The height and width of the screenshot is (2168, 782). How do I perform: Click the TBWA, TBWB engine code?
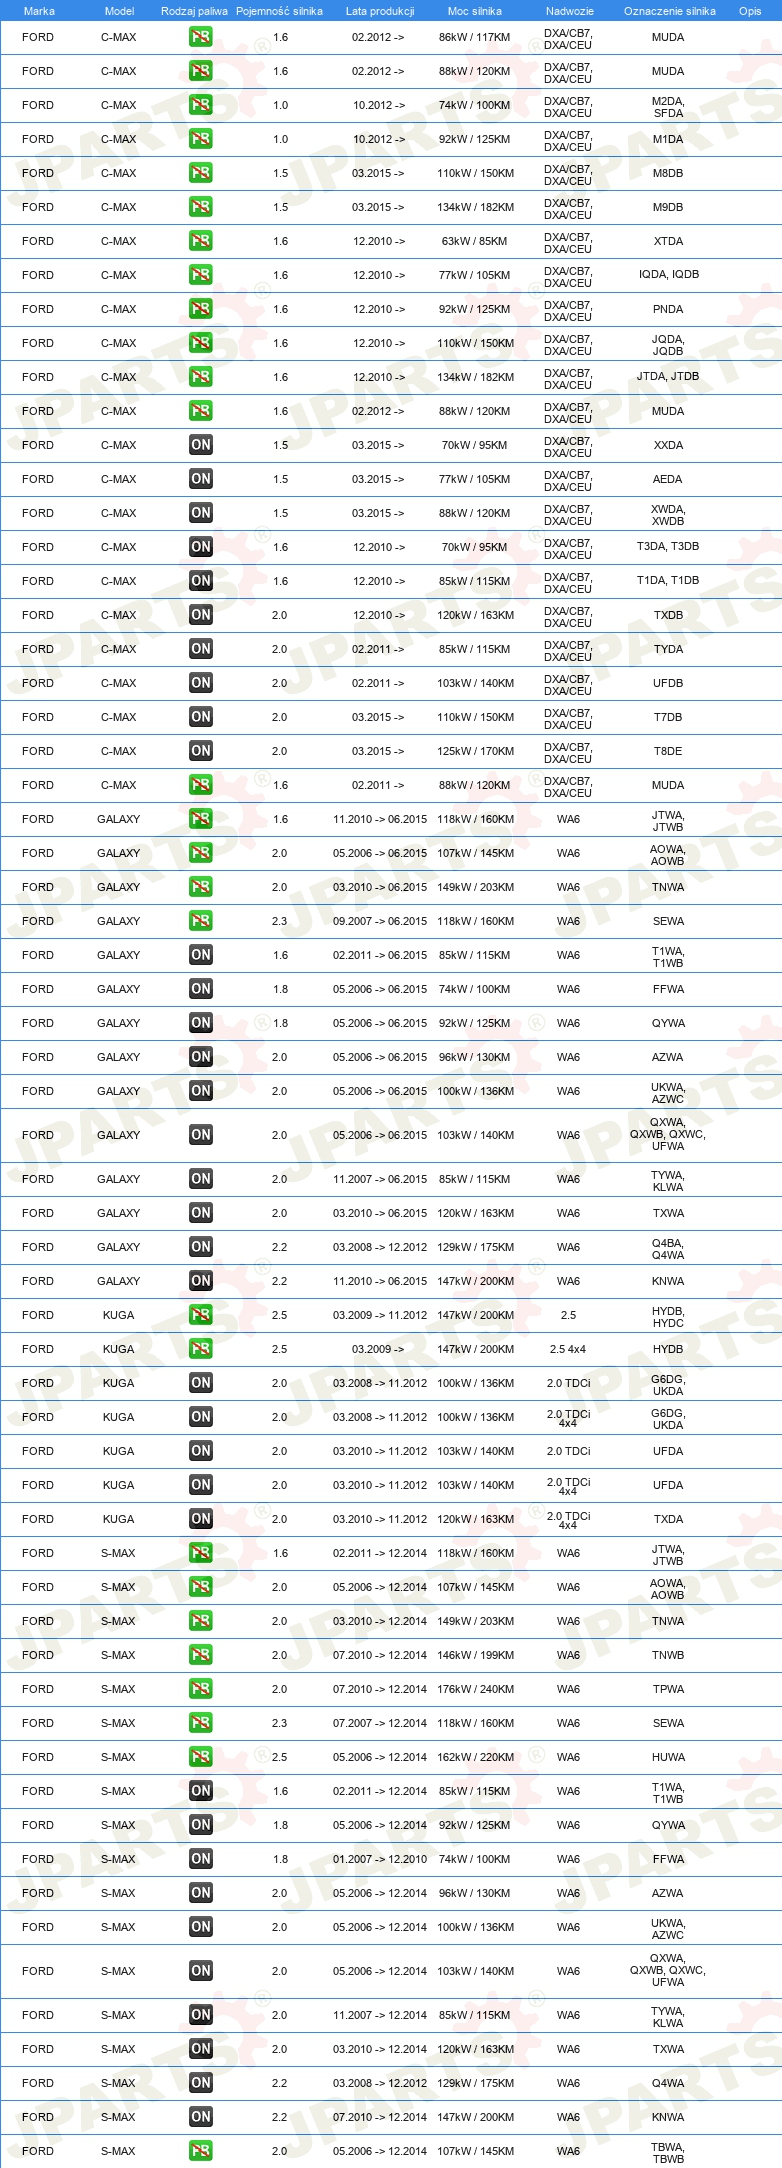coord(668,2152)
